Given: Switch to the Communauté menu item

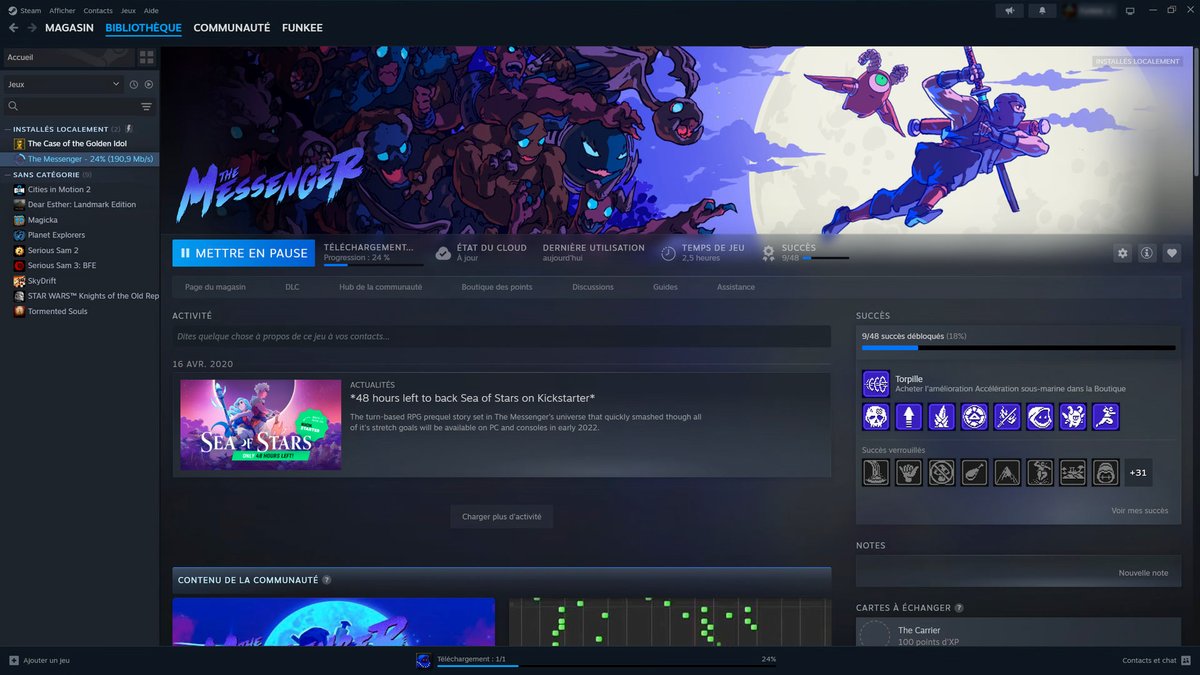Looking at the screenshot, I should 232,27.
